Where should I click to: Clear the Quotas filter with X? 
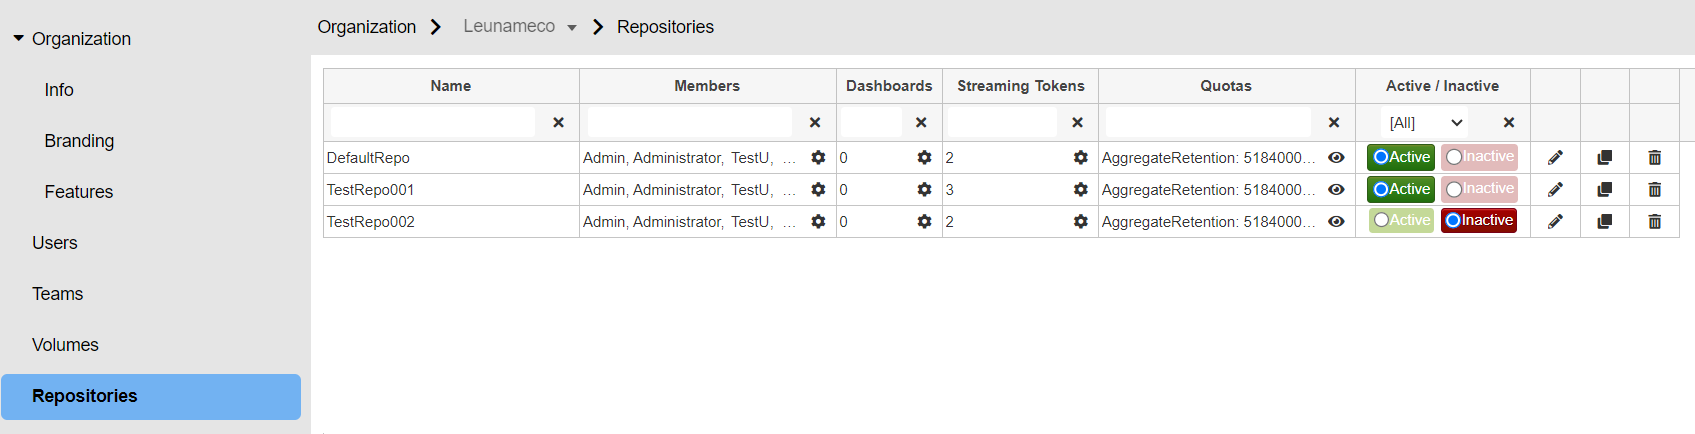[1333, 122]
